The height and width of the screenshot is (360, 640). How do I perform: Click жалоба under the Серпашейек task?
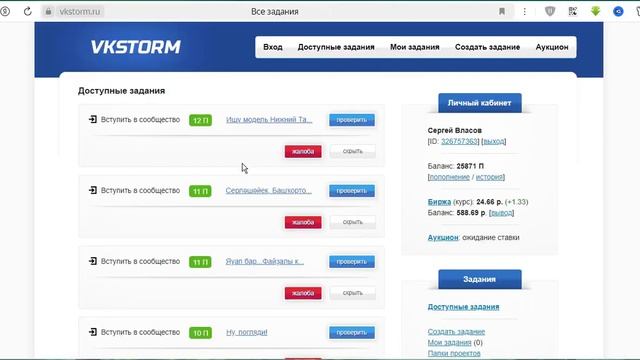(x=303, y=222)
